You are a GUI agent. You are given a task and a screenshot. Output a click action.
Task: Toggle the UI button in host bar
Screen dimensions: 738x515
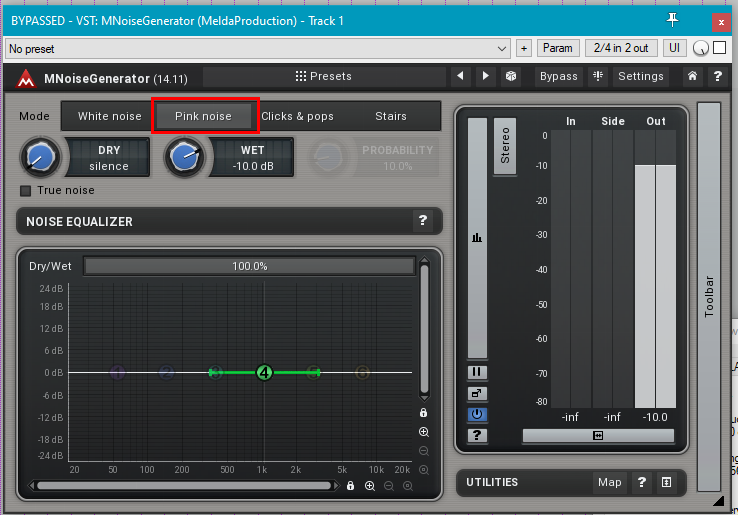click(x=674, y=48)
